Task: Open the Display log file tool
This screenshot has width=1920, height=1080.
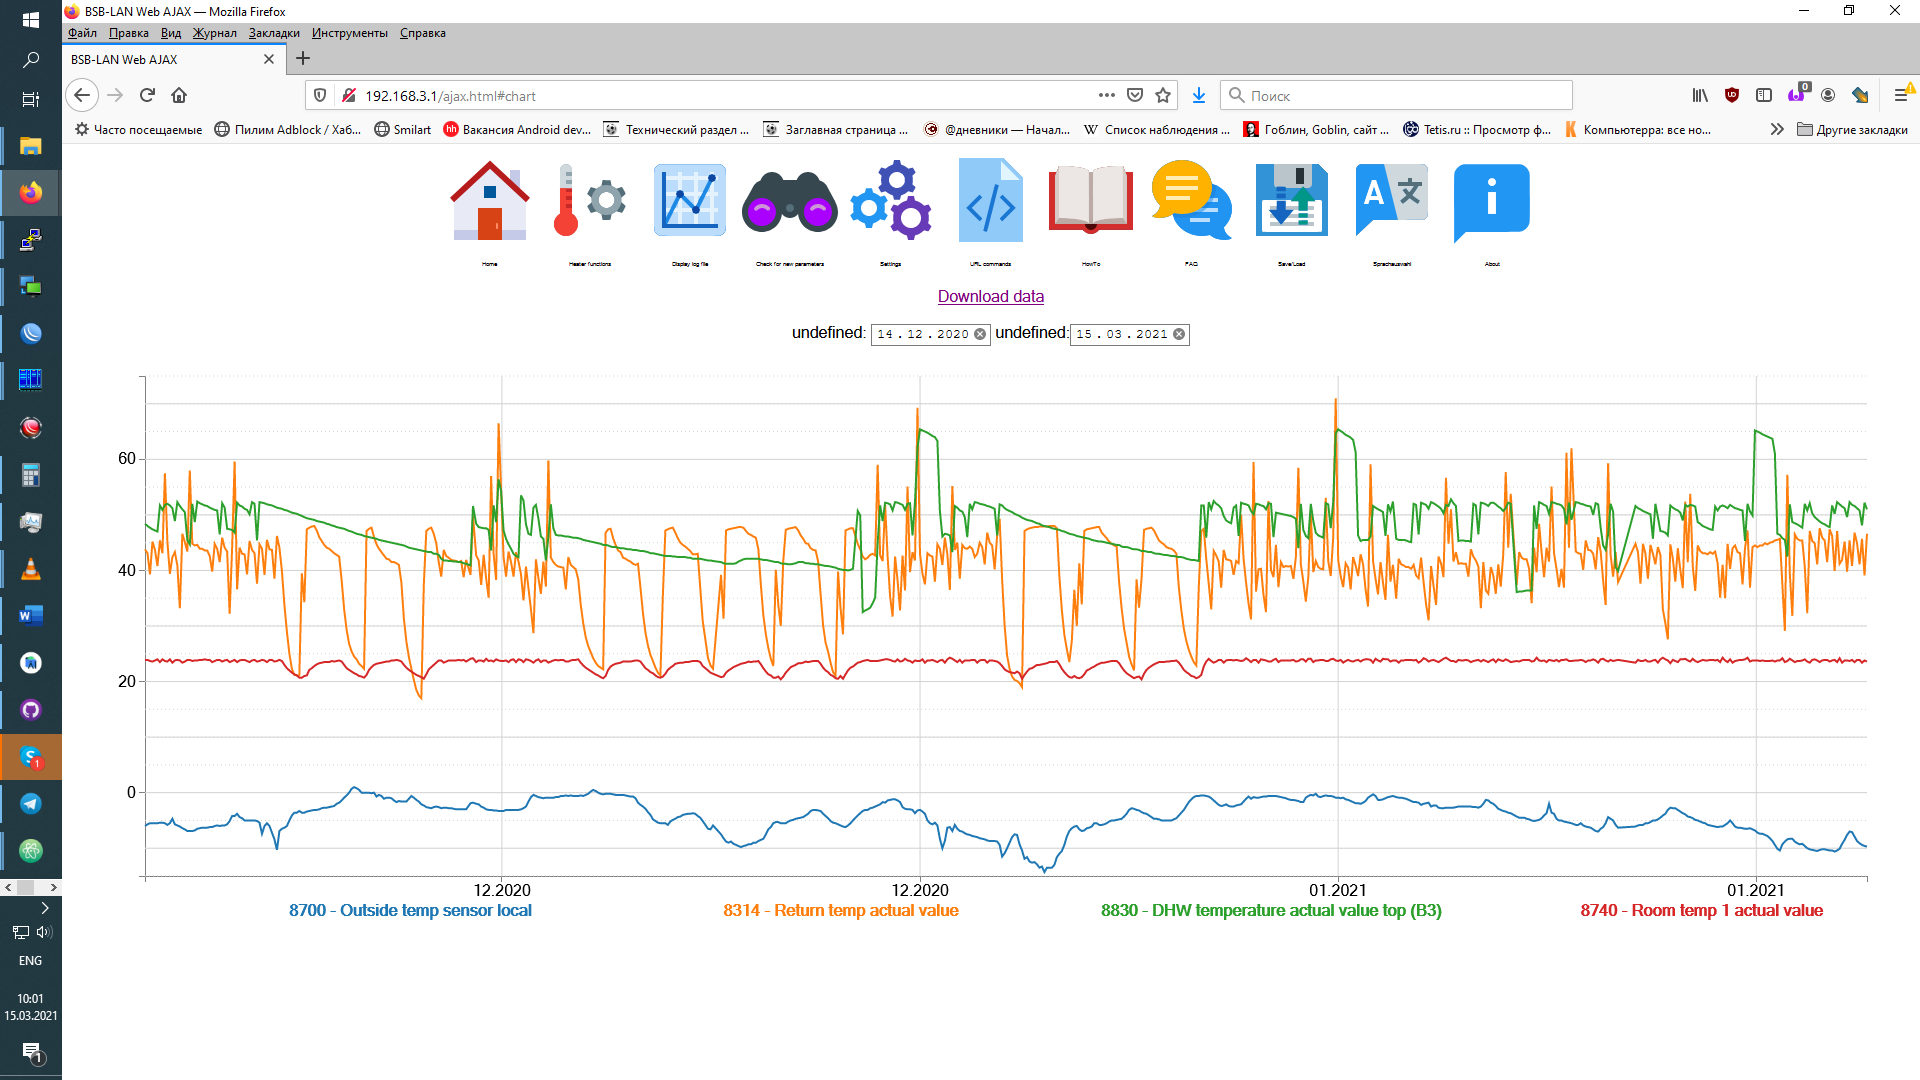Action: pos(689,200)
